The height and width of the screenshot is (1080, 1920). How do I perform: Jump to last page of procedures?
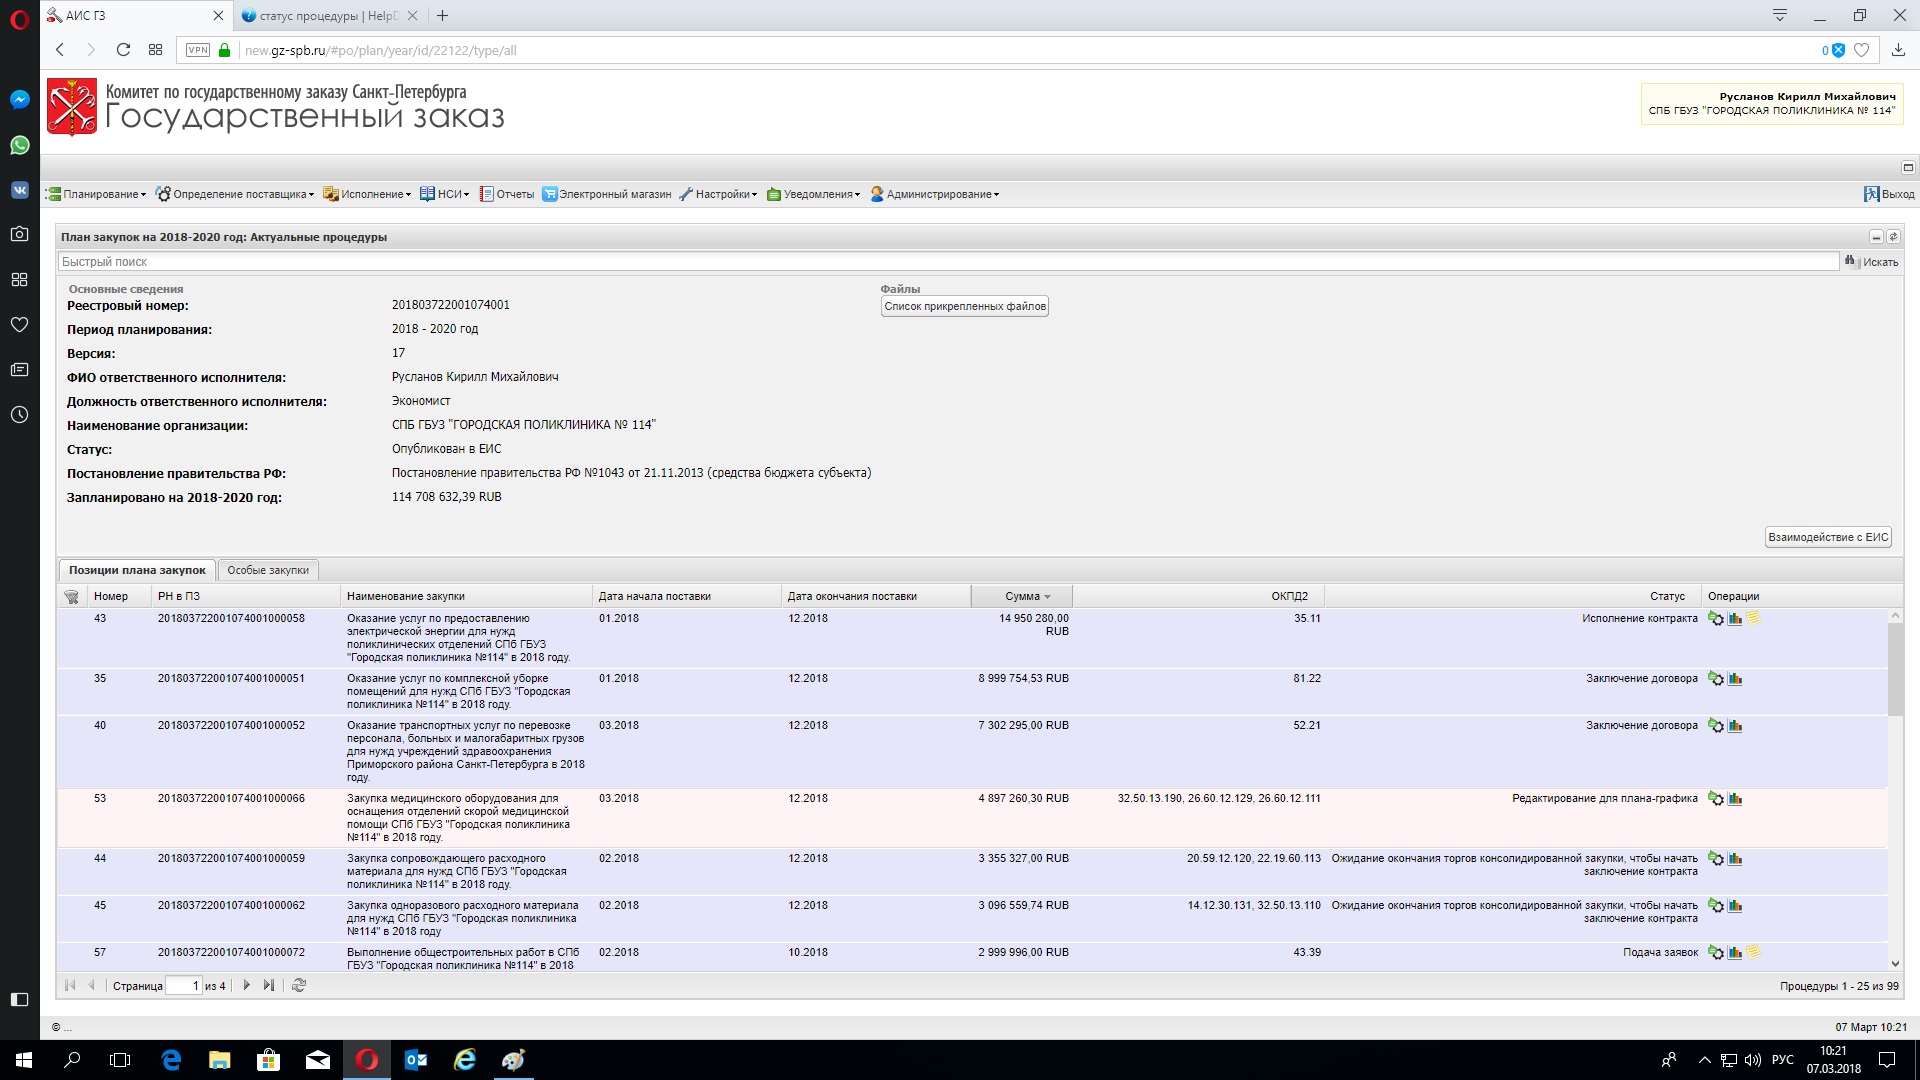(x=268, y=985)
